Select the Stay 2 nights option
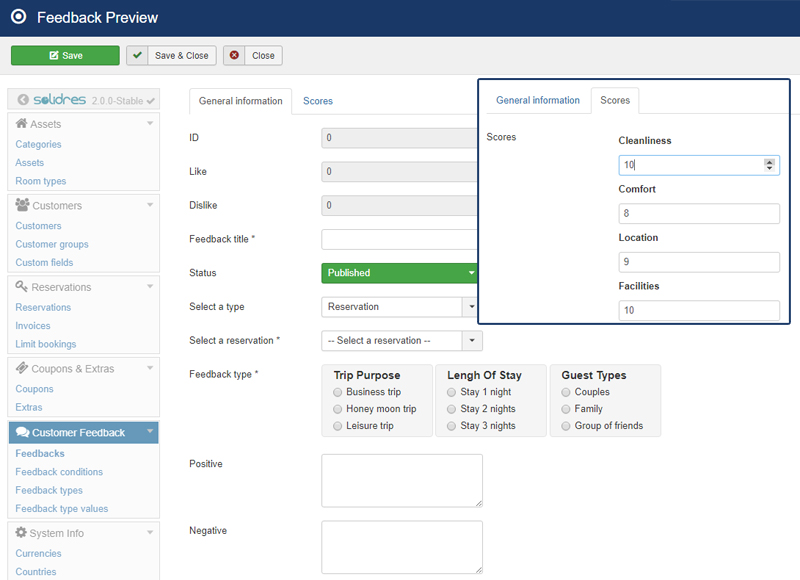The height and width of the screenshot is (580, 800). point(451,409)
